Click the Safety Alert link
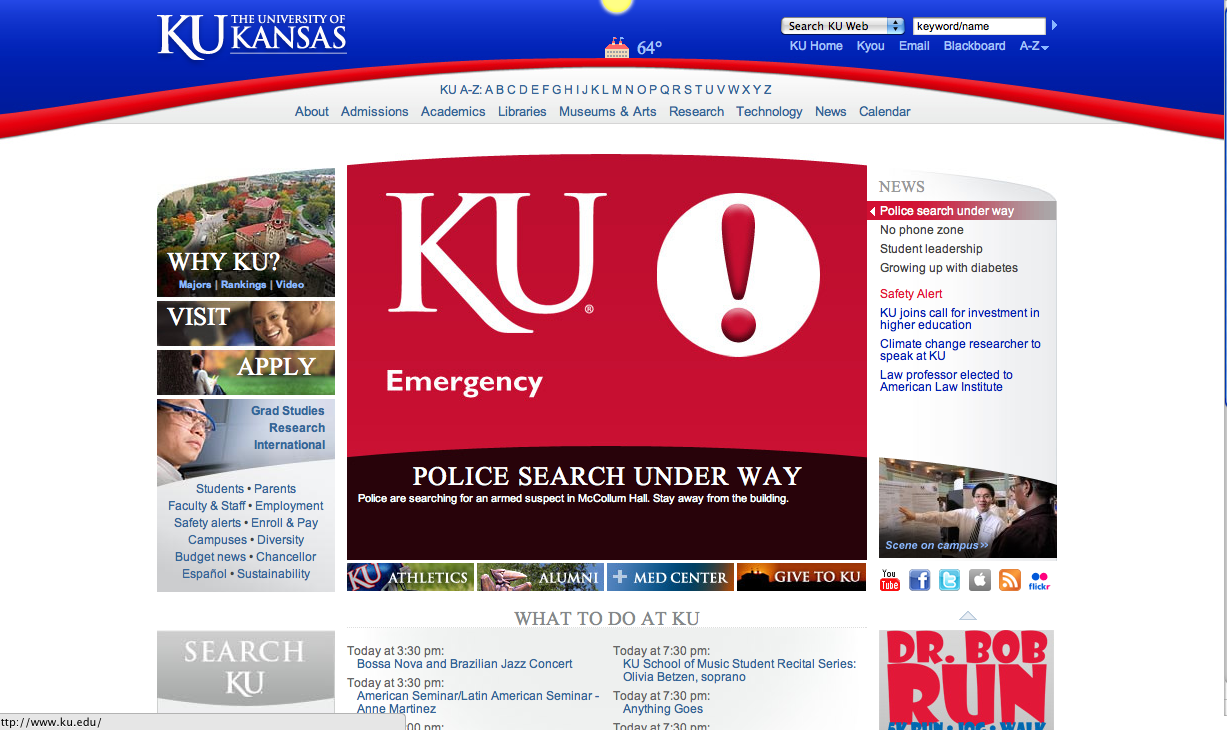 tap(911, 294)
